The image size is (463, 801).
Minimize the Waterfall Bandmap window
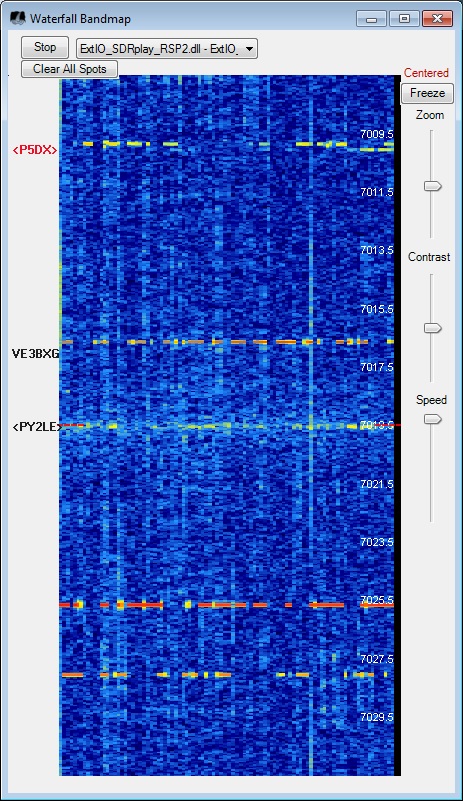pos(372,19)
